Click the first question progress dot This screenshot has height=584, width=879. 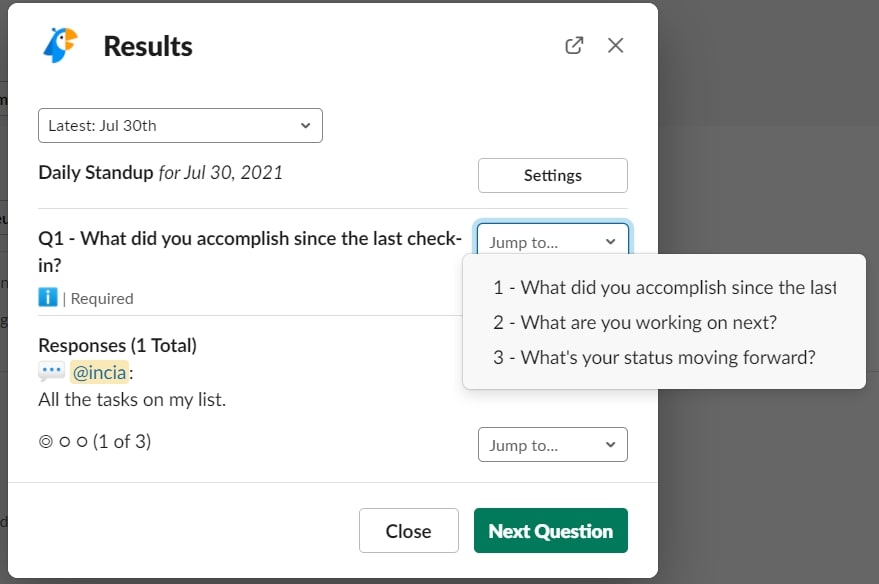click(45, 441)
